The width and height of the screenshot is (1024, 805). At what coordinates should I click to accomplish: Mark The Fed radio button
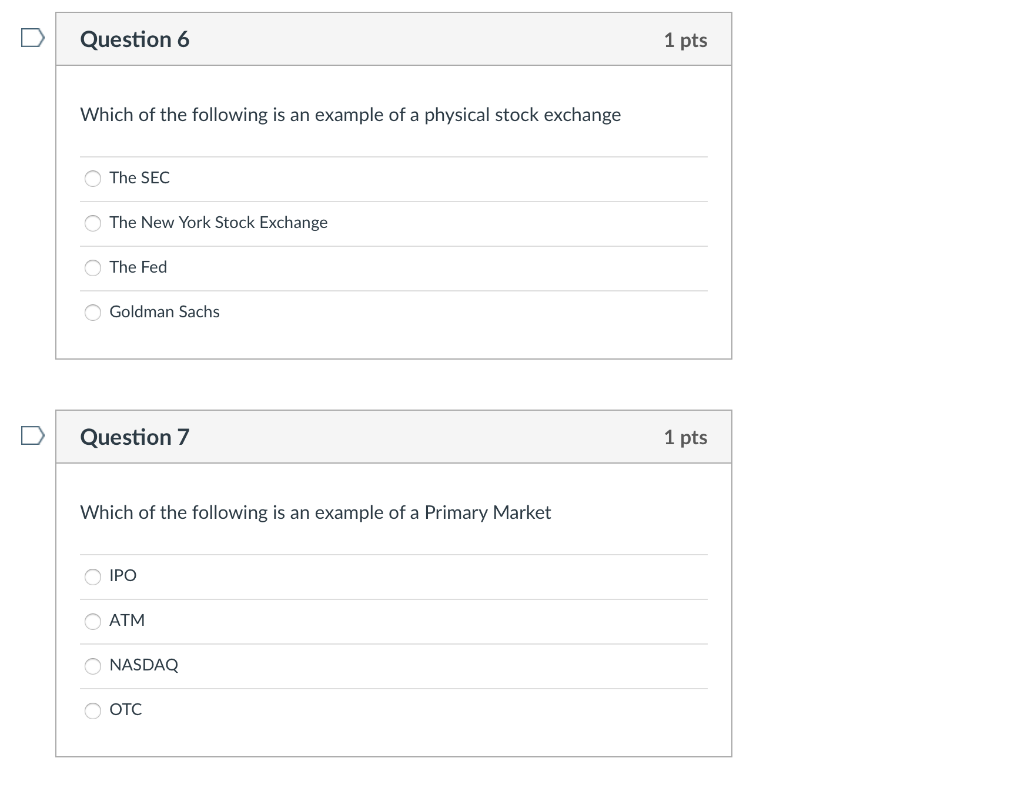click(93, 268)
